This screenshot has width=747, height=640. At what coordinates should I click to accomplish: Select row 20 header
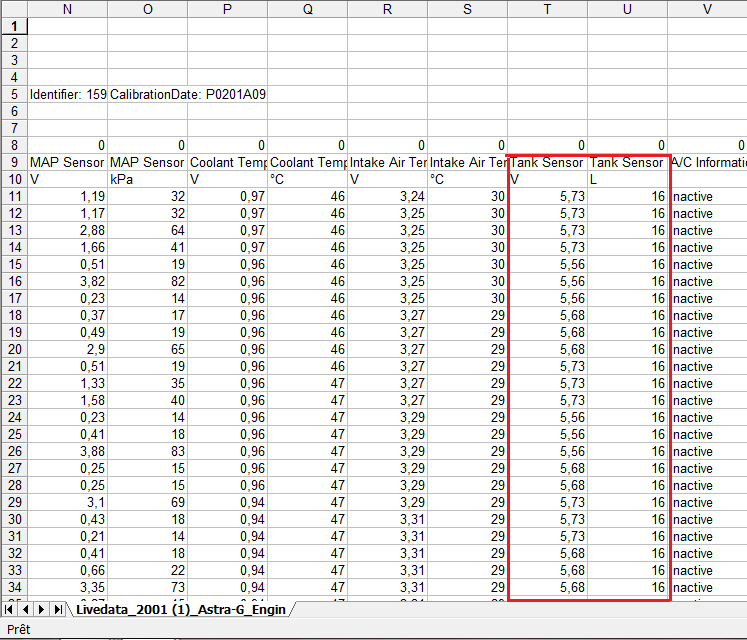pyautogui.click(x=13, y=349)
